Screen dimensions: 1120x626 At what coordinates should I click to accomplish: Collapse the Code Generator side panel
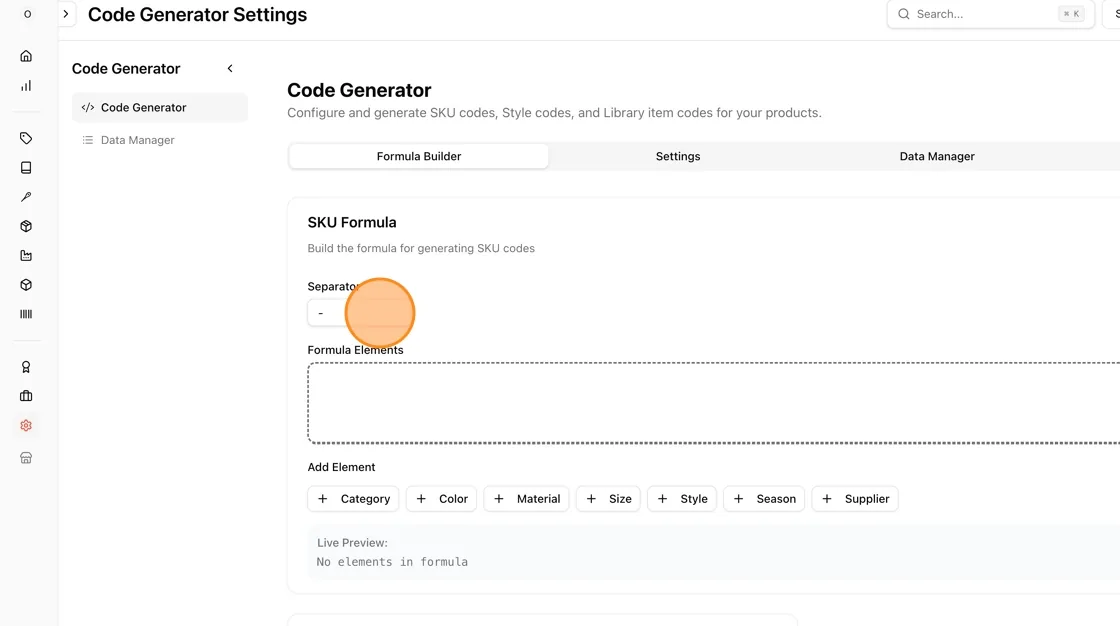(x=230, y=69)
